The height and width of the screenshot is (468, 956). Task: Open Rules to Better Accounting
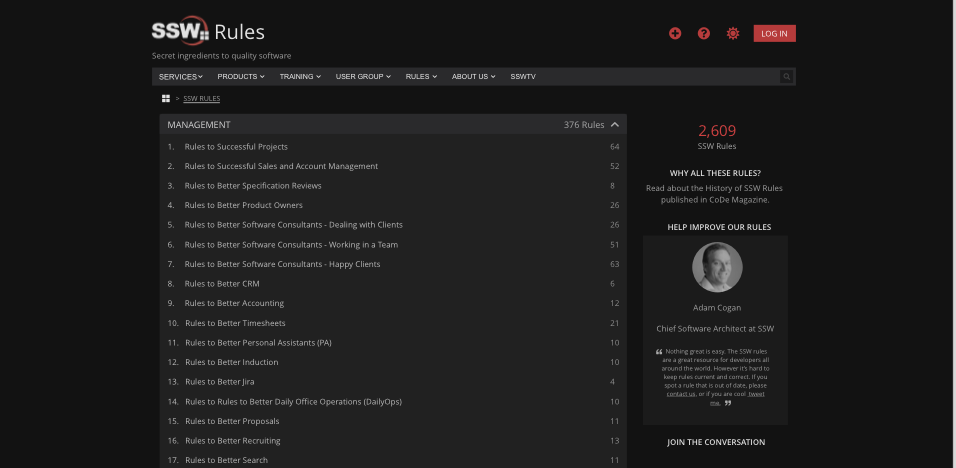point(234,303)
